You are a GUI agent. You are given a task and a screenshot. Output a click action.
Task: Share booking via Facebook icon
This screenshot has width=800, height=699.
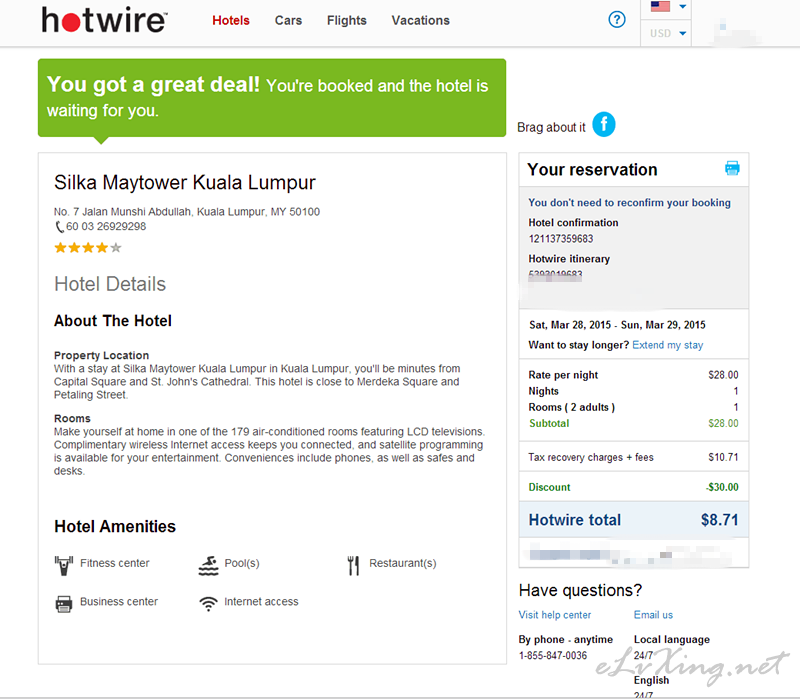pos(604,124)
